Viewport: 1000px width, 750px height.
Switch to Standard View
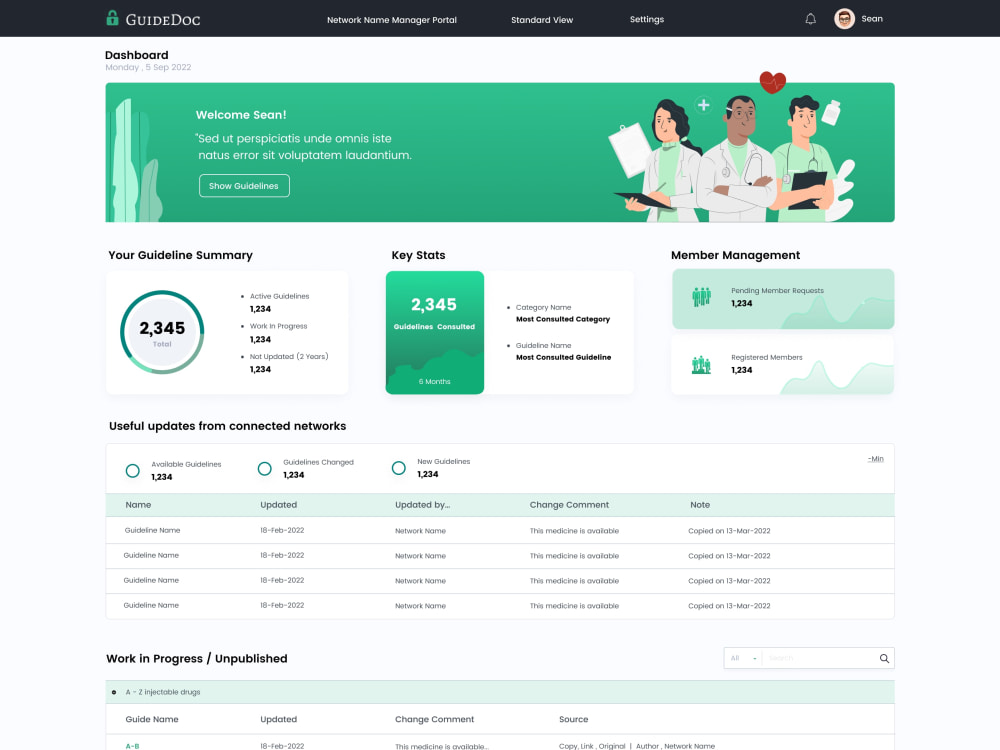point(542,20)
